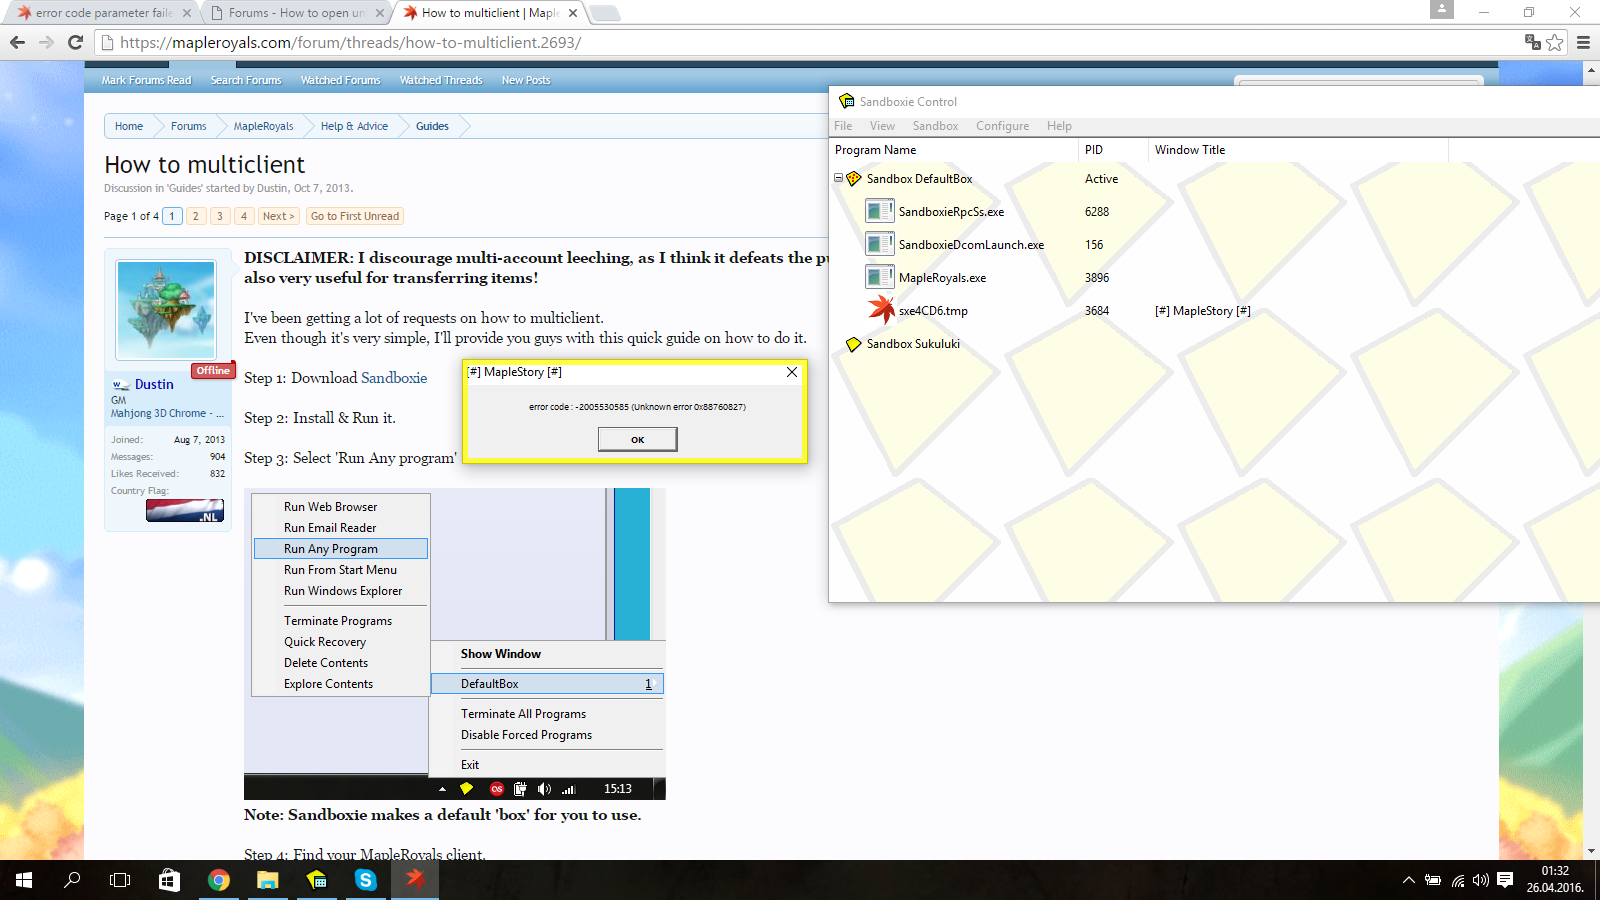
Task: Bookmark this page with the star icon
Action: pos(1555,42)
